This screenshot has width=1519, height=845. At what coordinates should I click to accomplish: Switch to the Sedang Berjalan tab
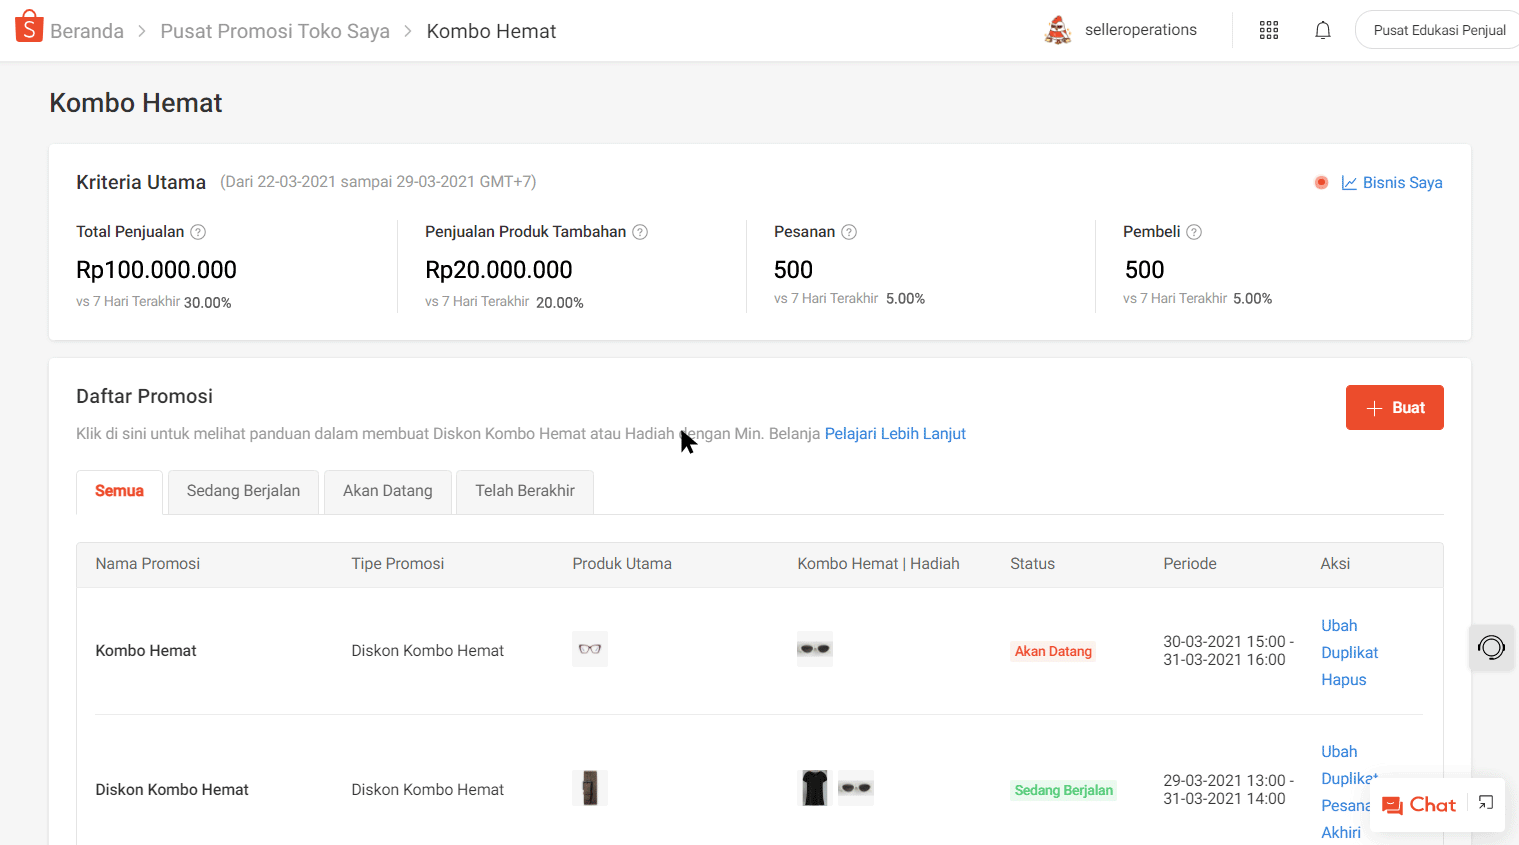(x=243, y=491)
